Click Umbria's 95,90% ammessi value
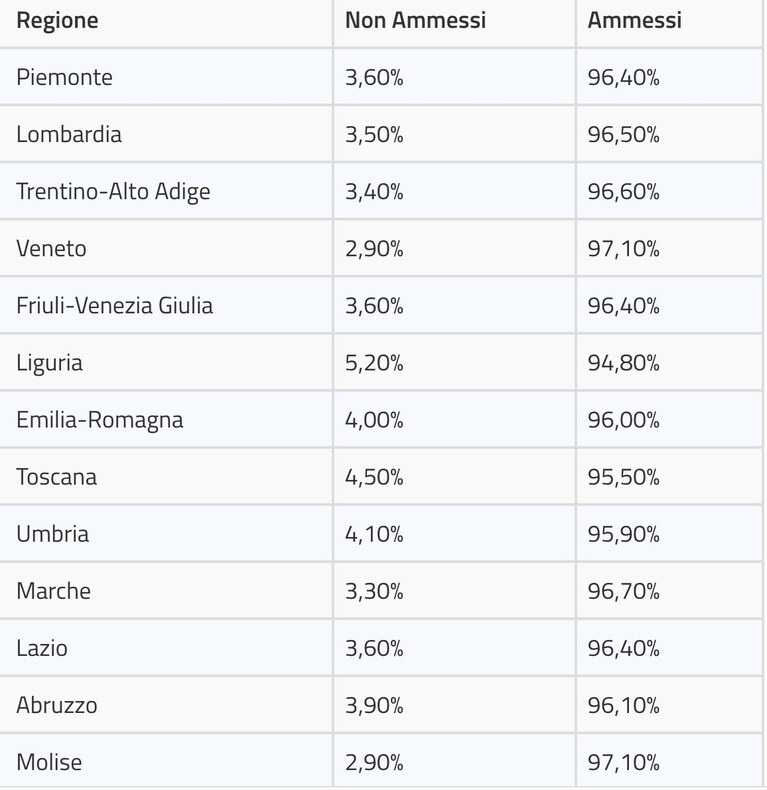The width and height of the screenshot is (767, 790). 623,534
